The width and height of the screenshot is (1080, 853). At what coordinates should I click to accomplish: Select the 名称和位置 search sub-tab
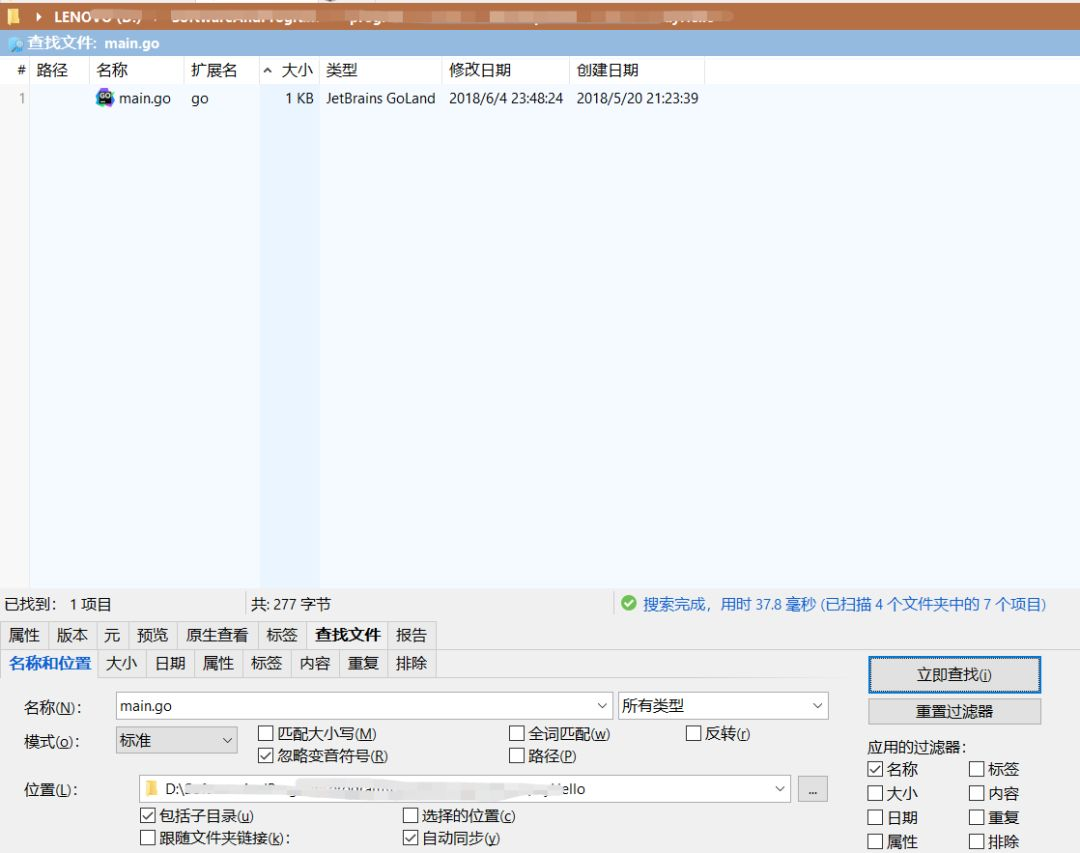(x=50, y=663)
